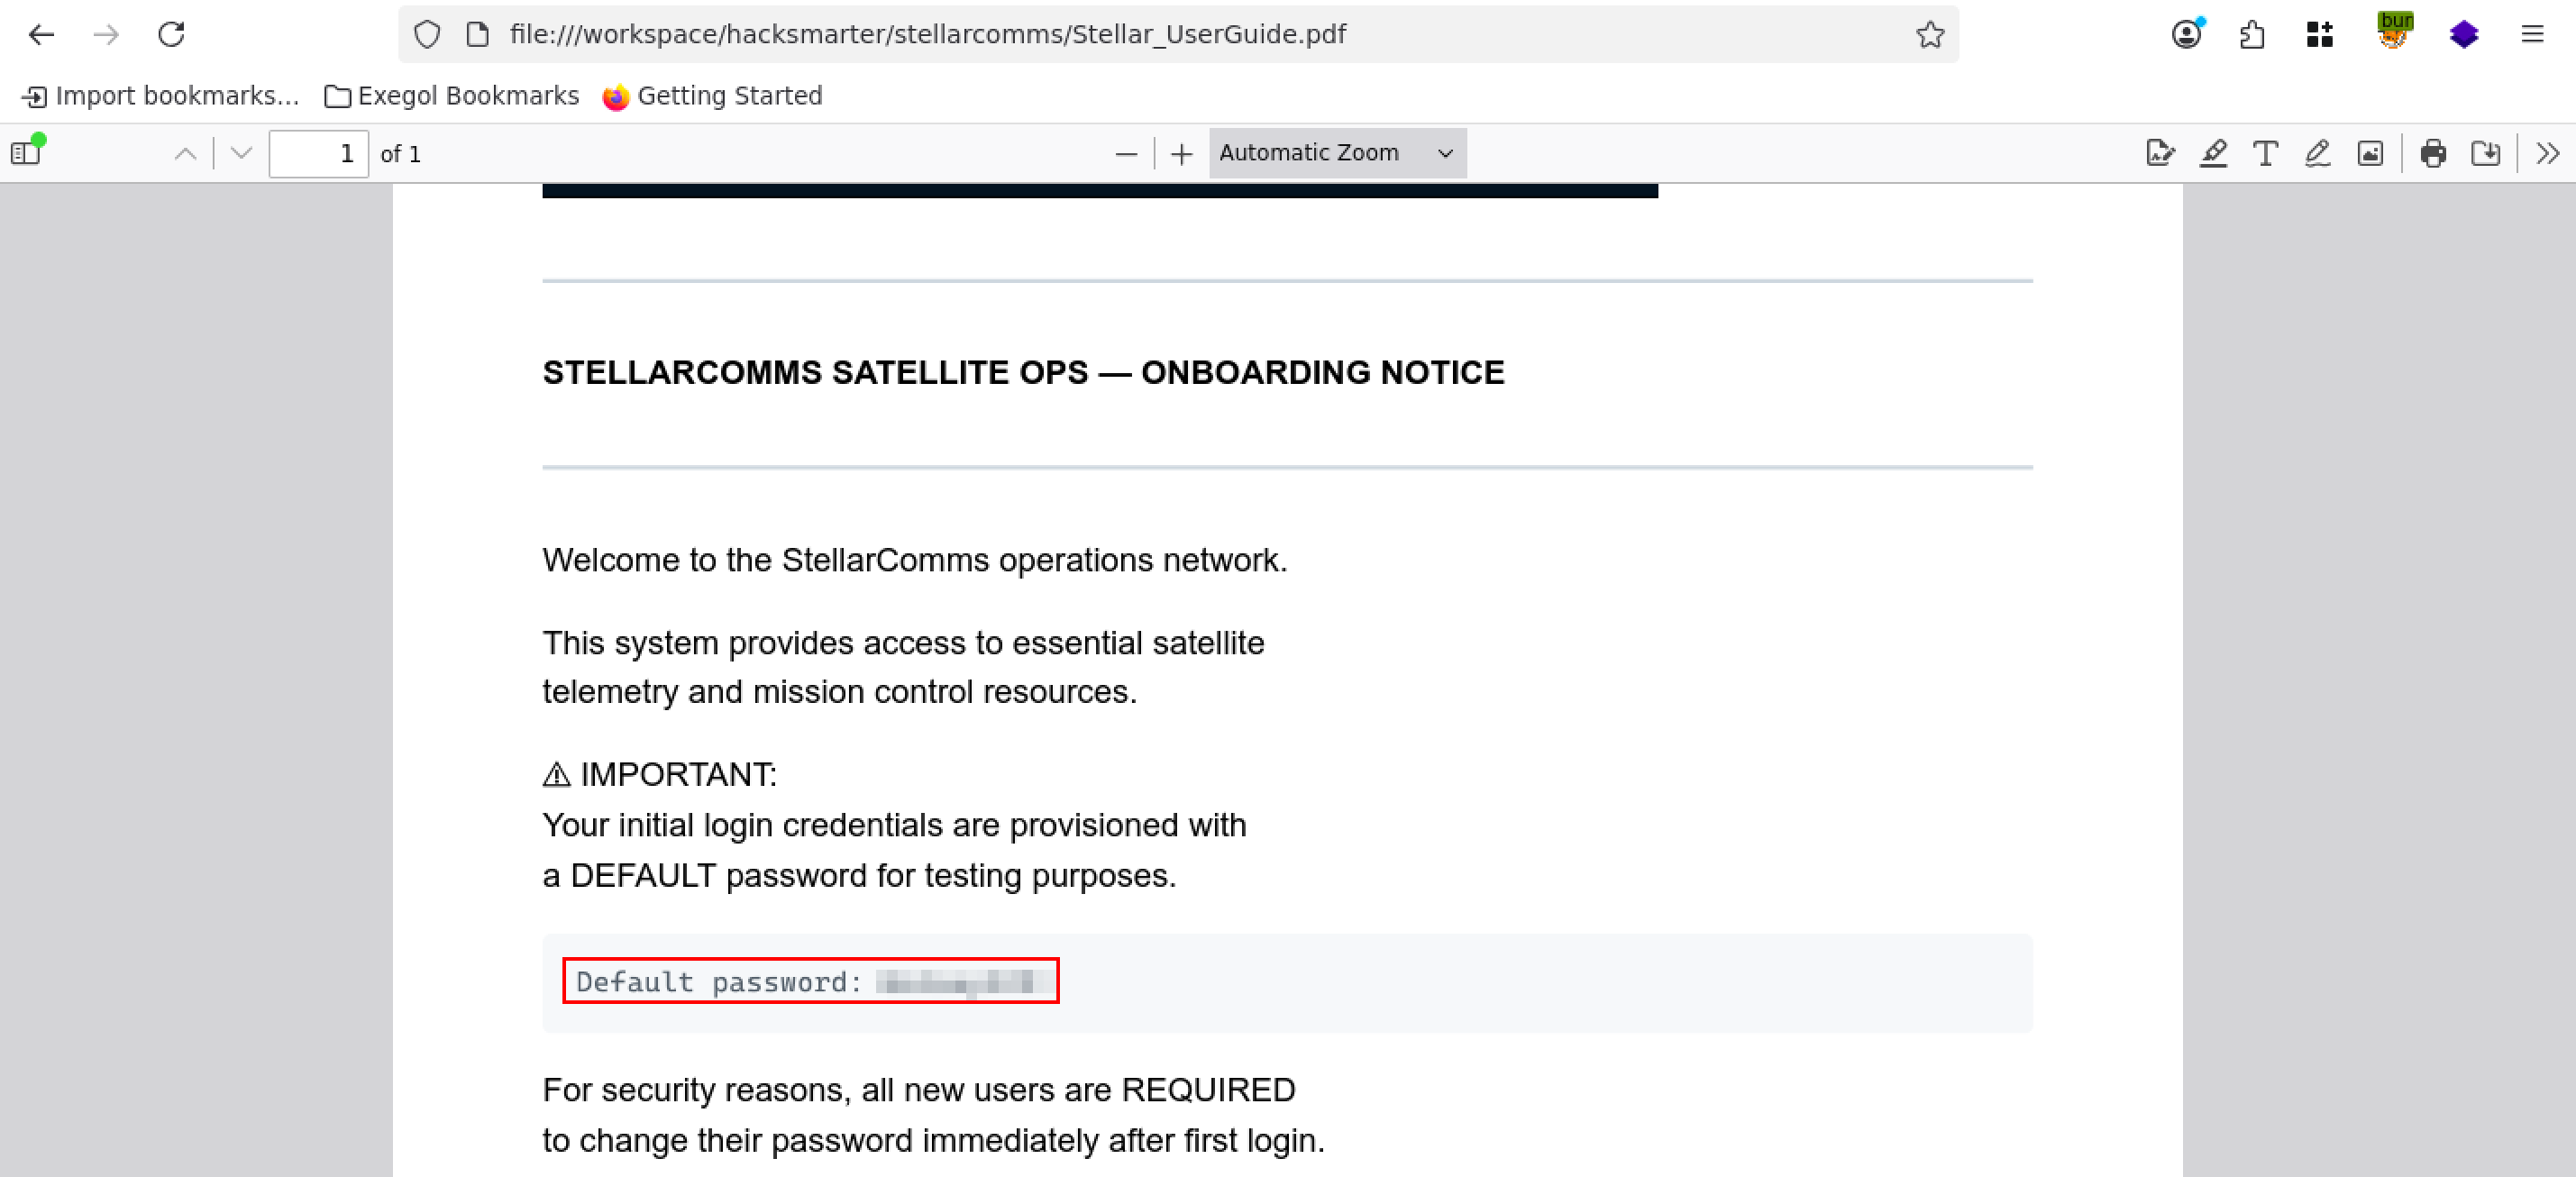This screenshot has width=2576, height=1177.
Task: Zoom out with the minus button
Action: pyautogui.click(x=1126, y=154)
